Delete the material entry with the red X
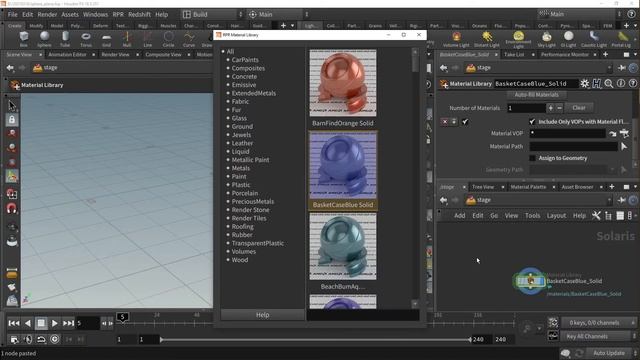The image size is (640, 360). tap(445, 122)
